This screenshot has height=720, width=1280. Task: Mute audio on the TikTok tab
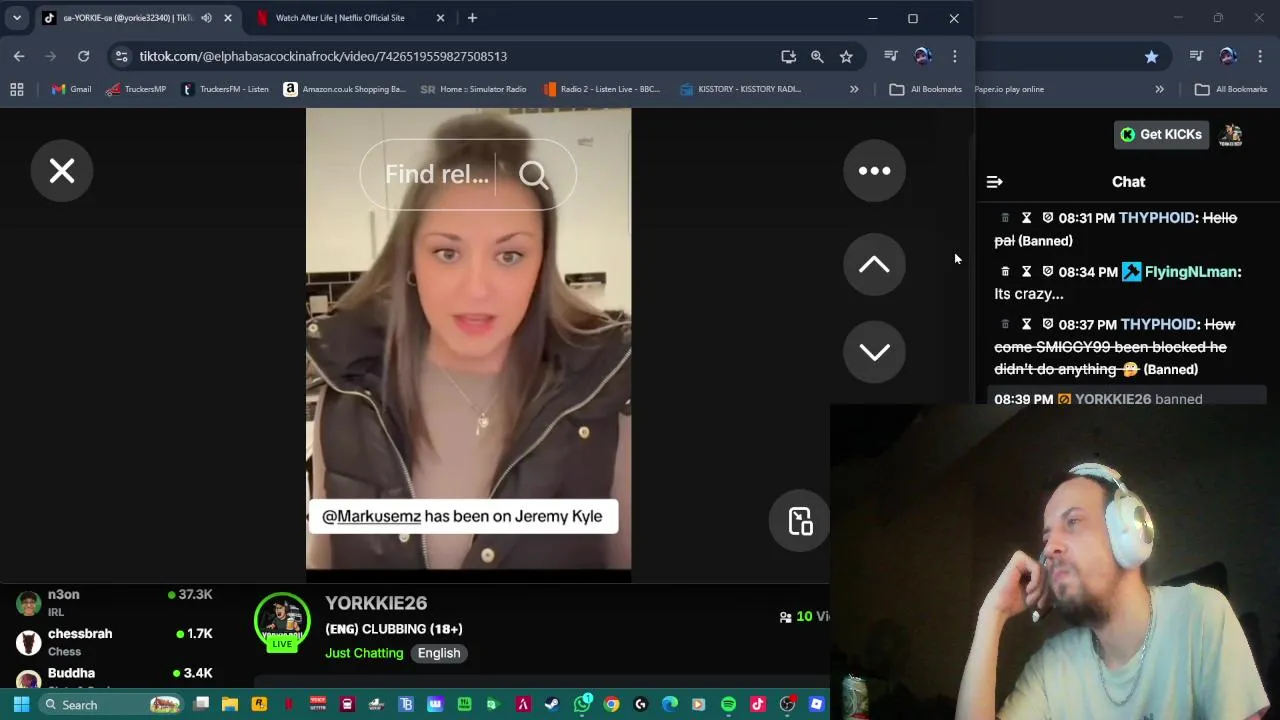pos(206,18)
